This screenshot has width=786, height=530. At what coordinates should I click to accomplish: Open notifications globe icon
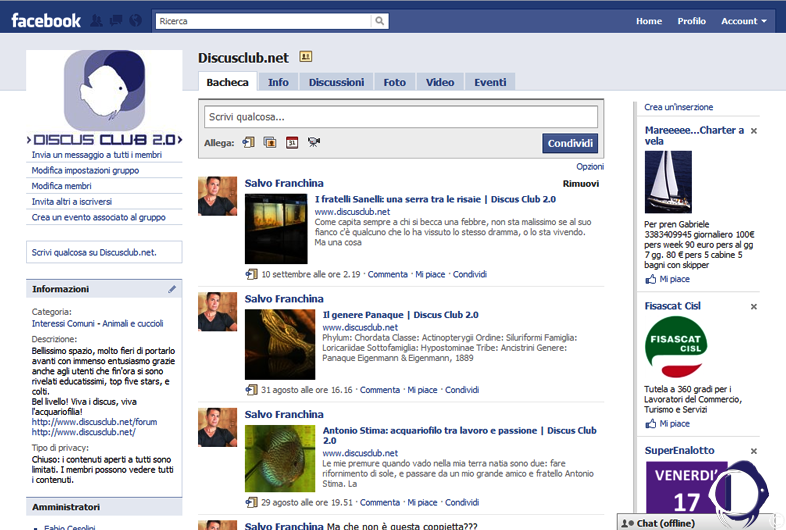click(x=135, y=21)
